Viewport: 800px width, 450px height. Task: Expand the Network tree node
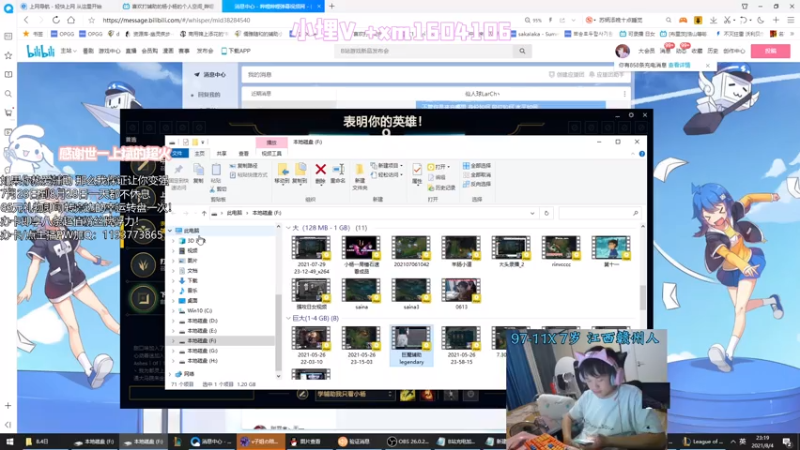tap(170, 374)
